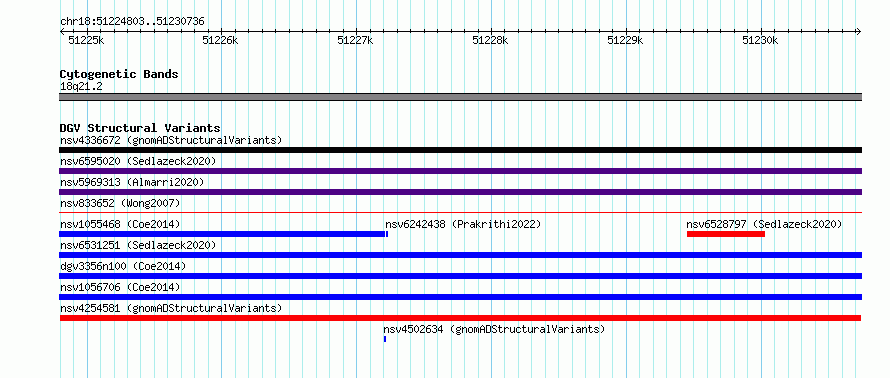This screenshot has height=378, width=890.
Task: Open the nsv833652 (Wong2007) label
Action: point(120,203)
